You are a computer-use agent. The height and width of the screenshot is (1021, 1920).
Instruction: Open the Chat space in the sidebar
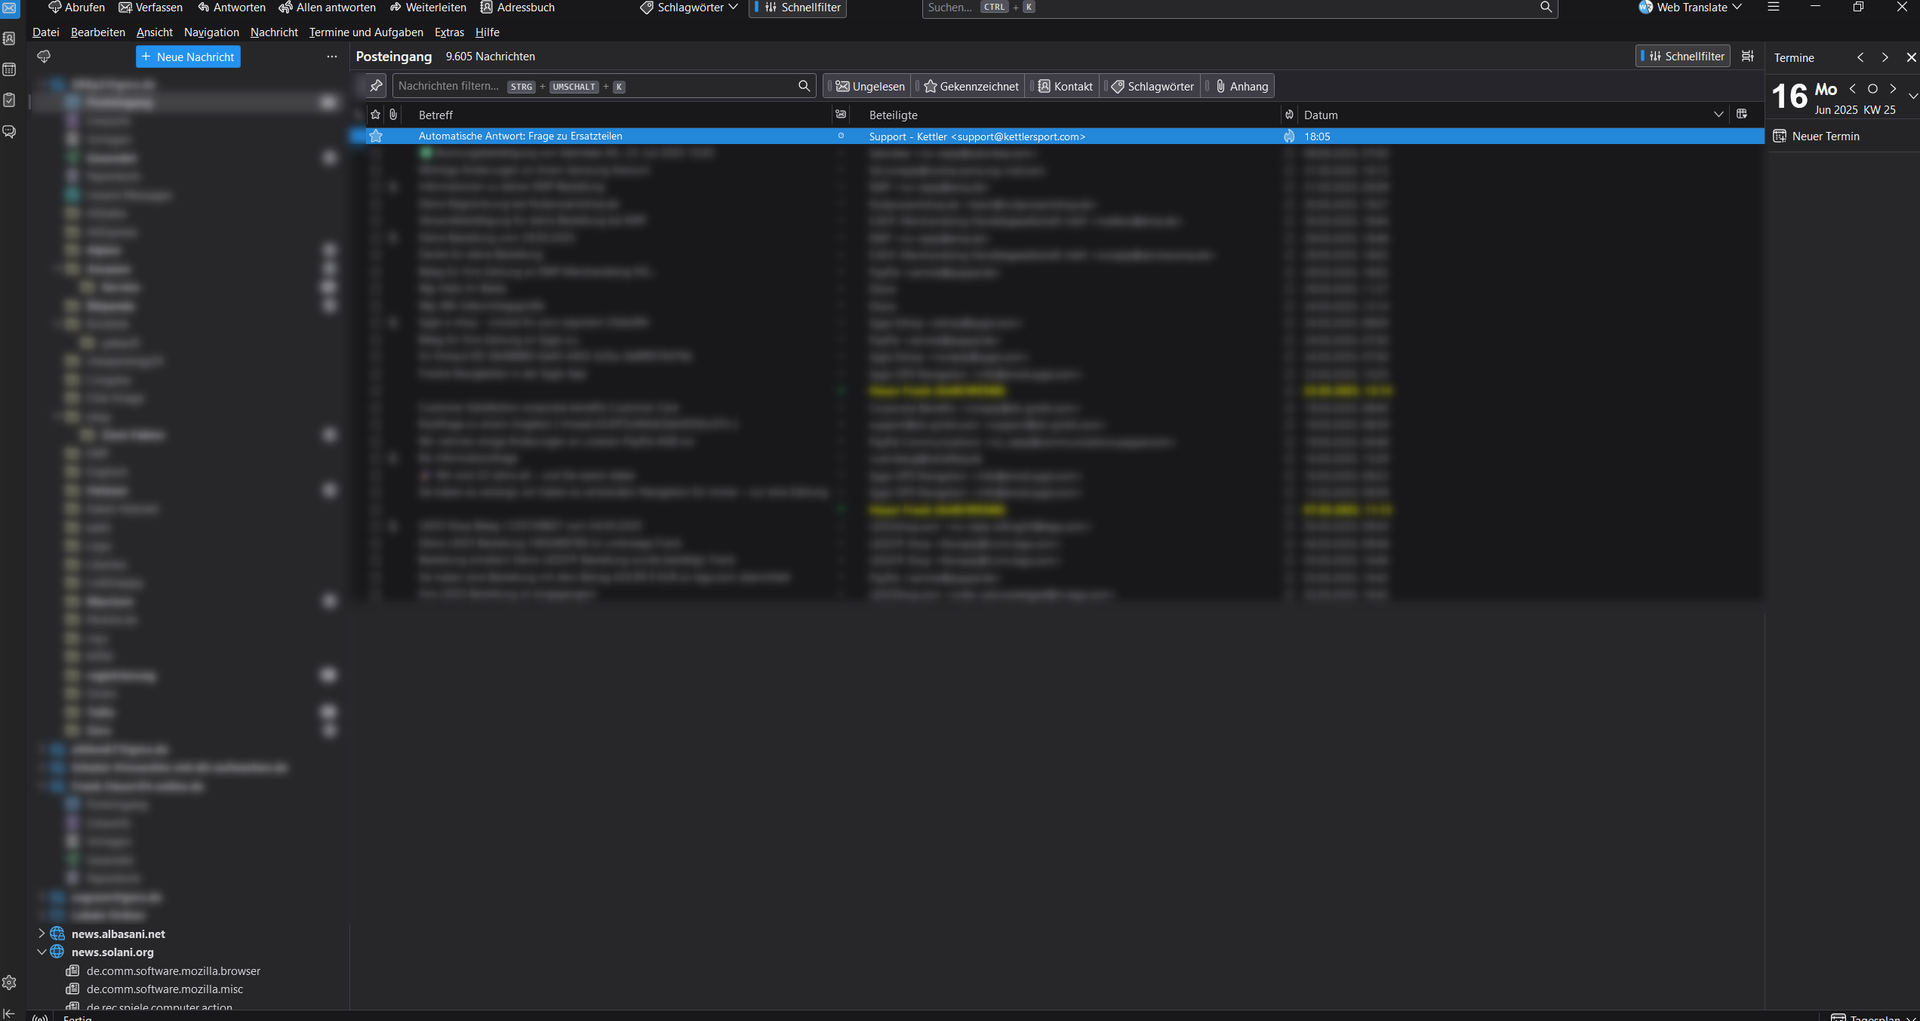(x=9, y=131)
